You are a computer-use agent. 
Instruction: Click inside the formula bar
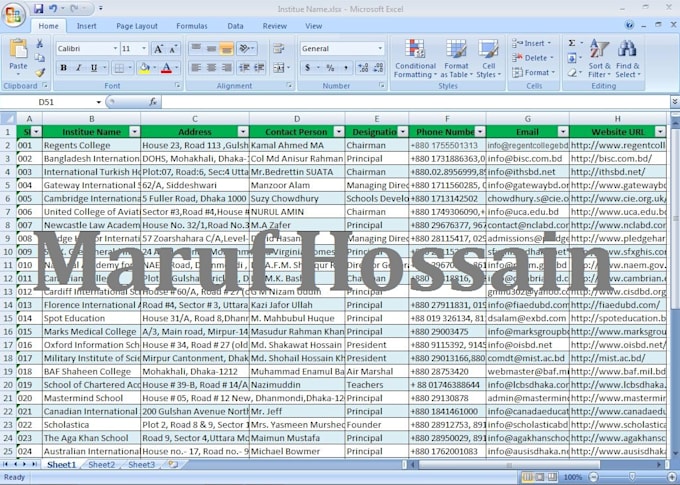tap(415, 102)
